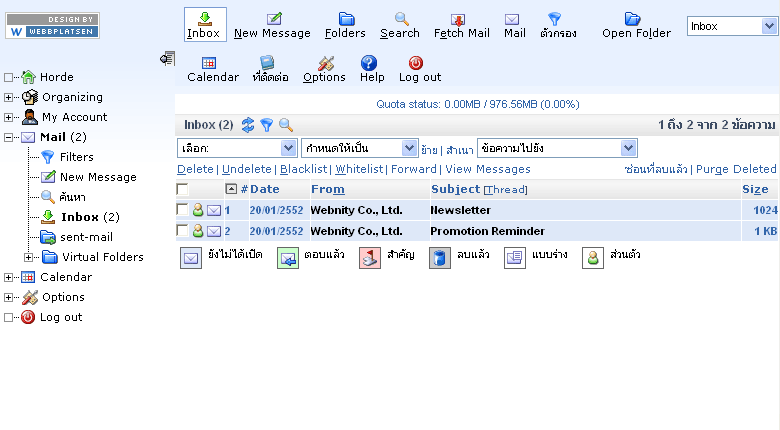Open the Newsletter message subject
Screen dimensions: 780x430
[x=460, y=211]
